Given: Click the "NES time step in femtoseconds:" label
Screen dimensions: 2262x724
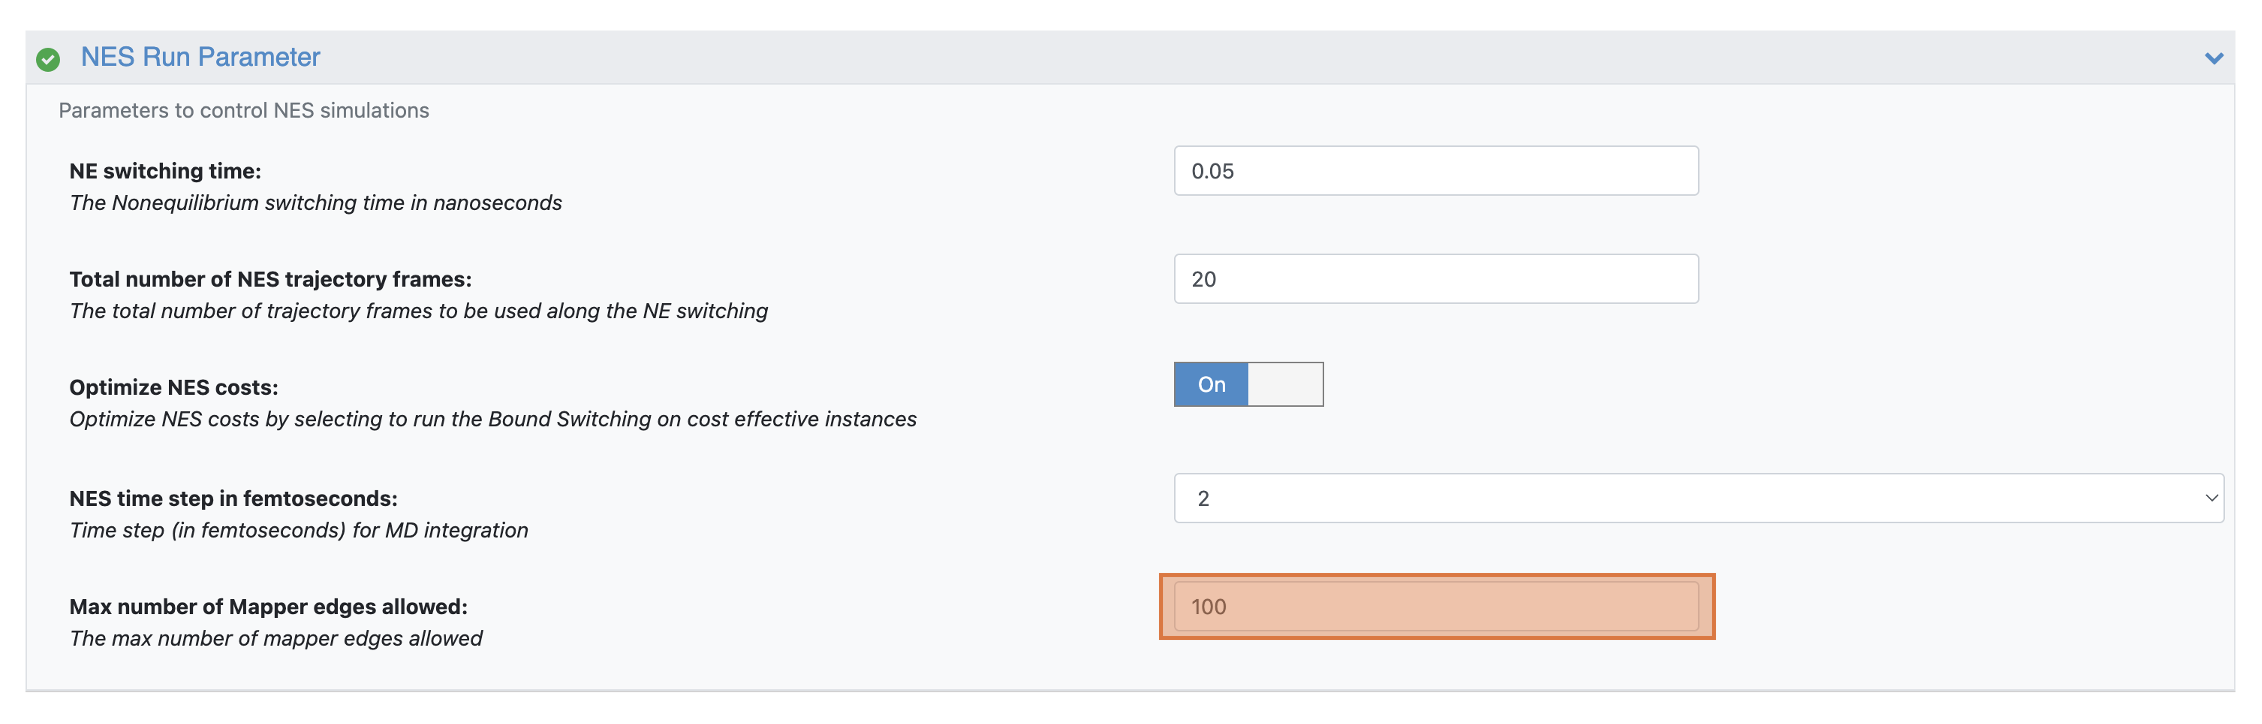Looking at the screenshot, I should pos(233,498).
